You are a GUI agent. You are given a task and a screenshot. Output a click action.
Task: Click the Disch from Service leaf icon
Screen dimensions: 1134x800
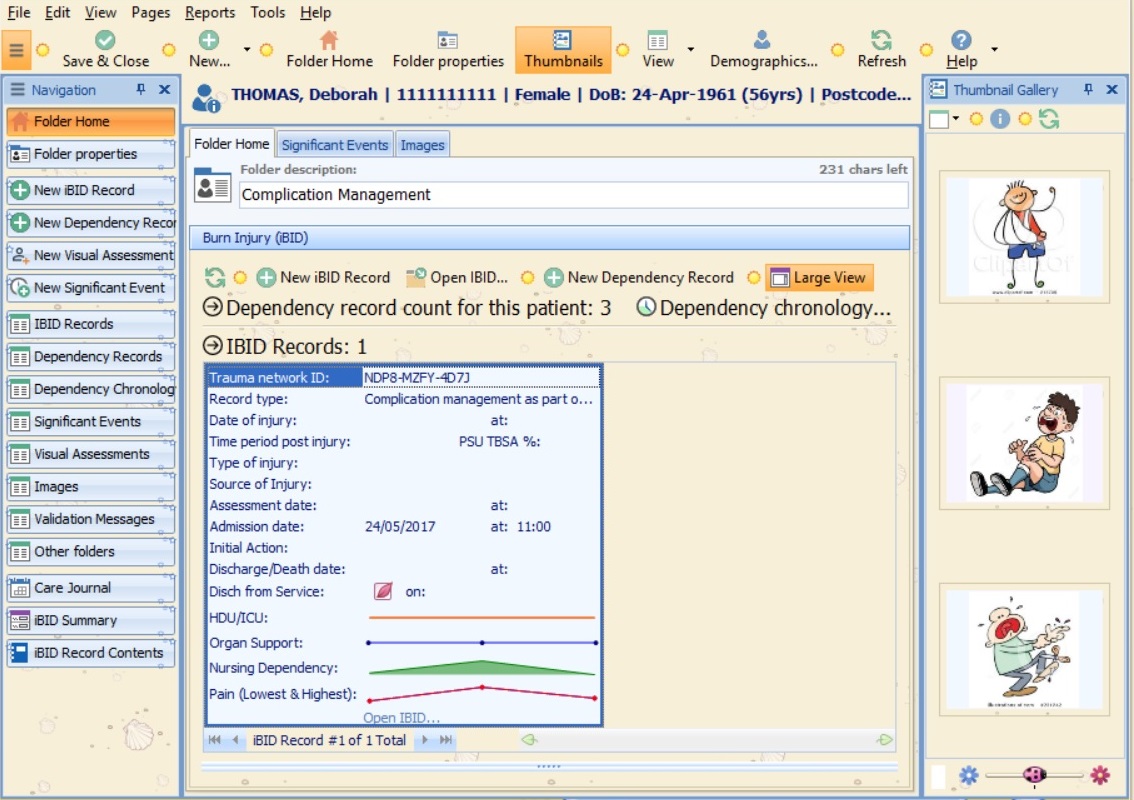pyautogui.click(x=383, y=591)
